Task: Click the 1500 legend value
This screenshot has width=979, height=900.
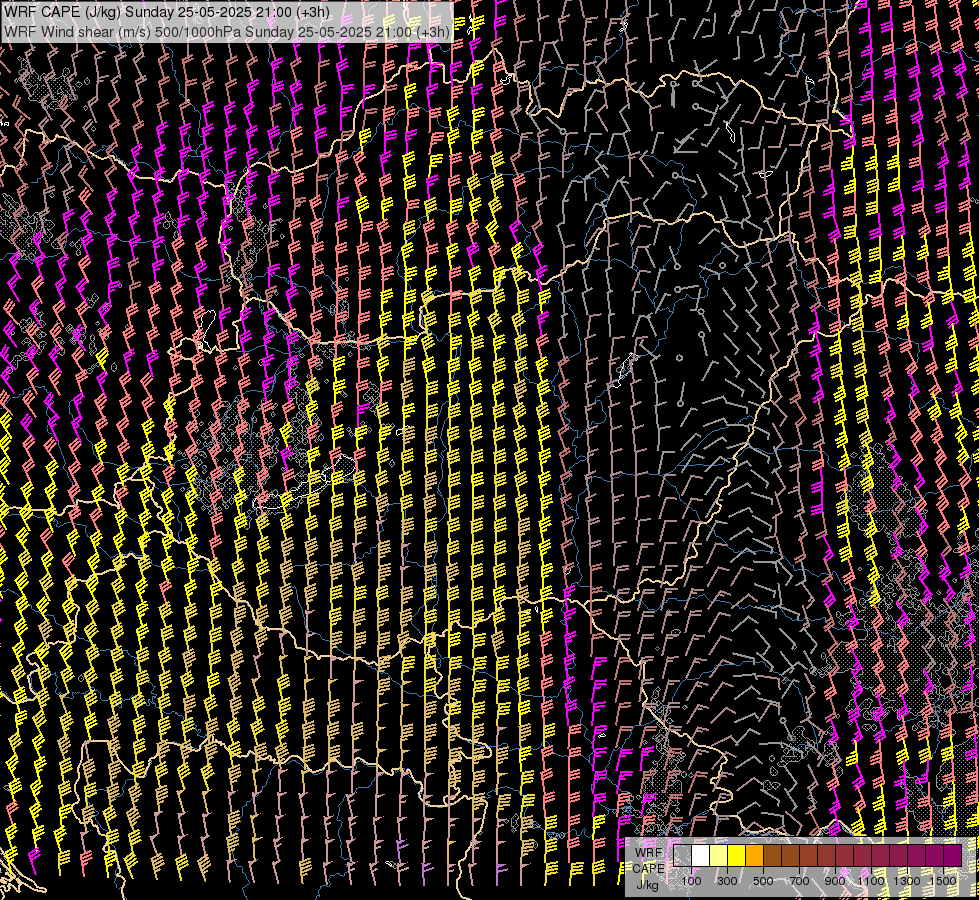Action: 943,881
